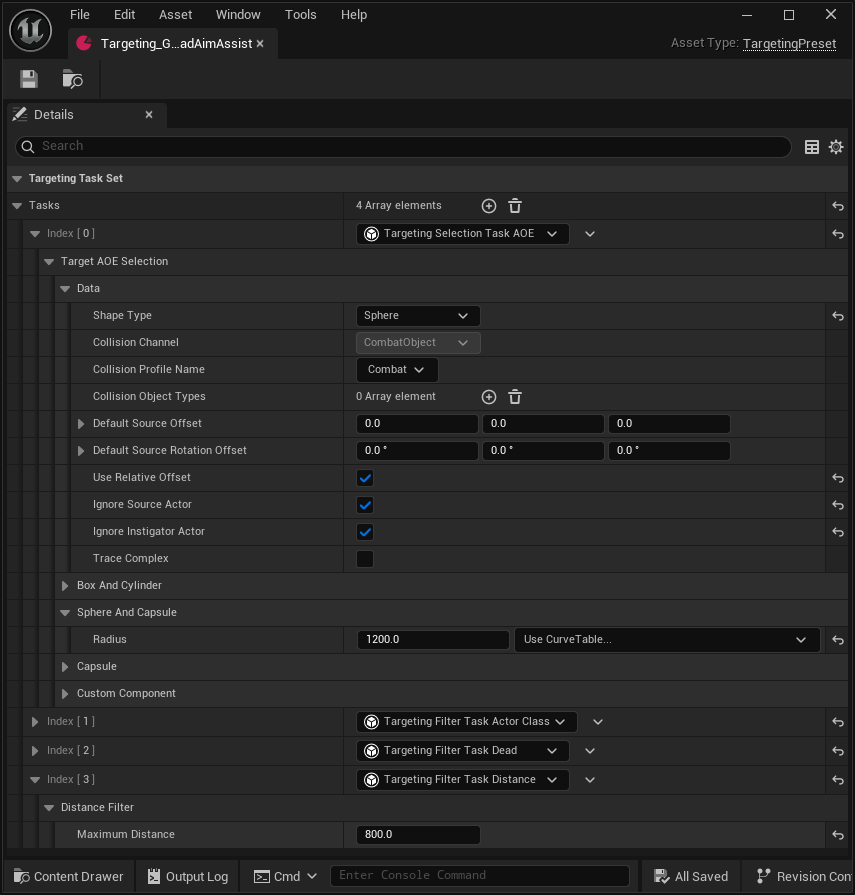Focus the Details search field
Screen dimensions: 855x895
[403, 147]
